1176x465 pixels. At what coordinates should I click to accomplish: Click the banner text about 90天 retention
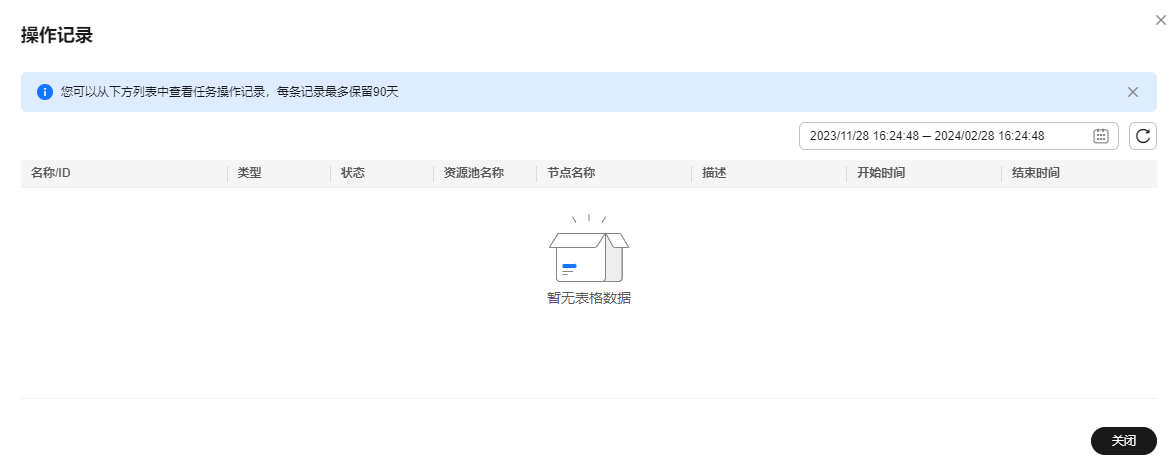point(230,92)
